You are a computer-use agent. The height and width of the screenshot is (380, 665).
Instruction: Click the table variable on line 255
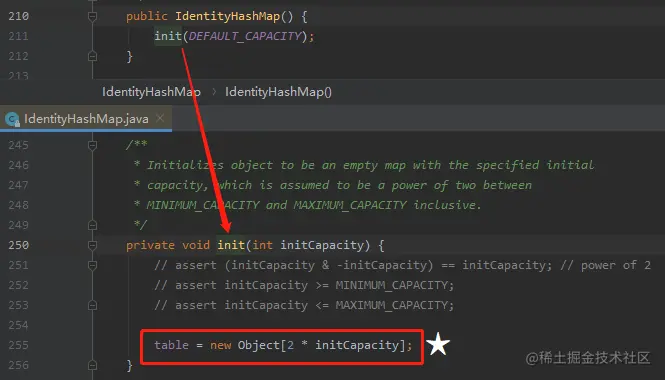pyautogui.click(x=171, y=345)
